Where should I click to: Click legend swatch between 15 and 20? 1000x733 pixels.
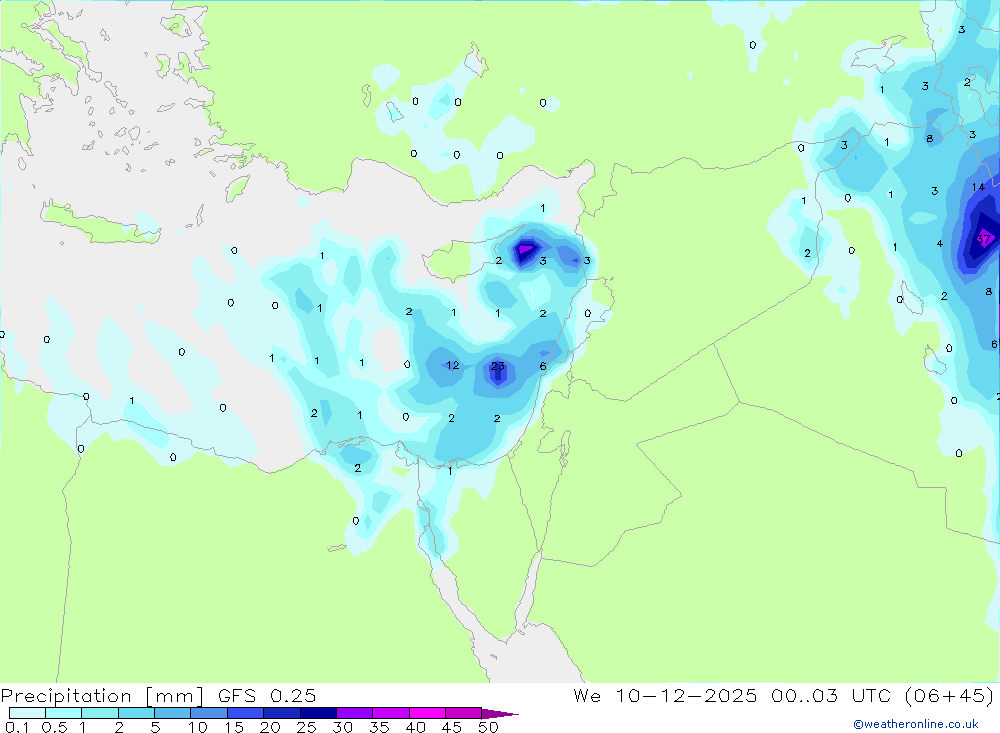[246, 713]
